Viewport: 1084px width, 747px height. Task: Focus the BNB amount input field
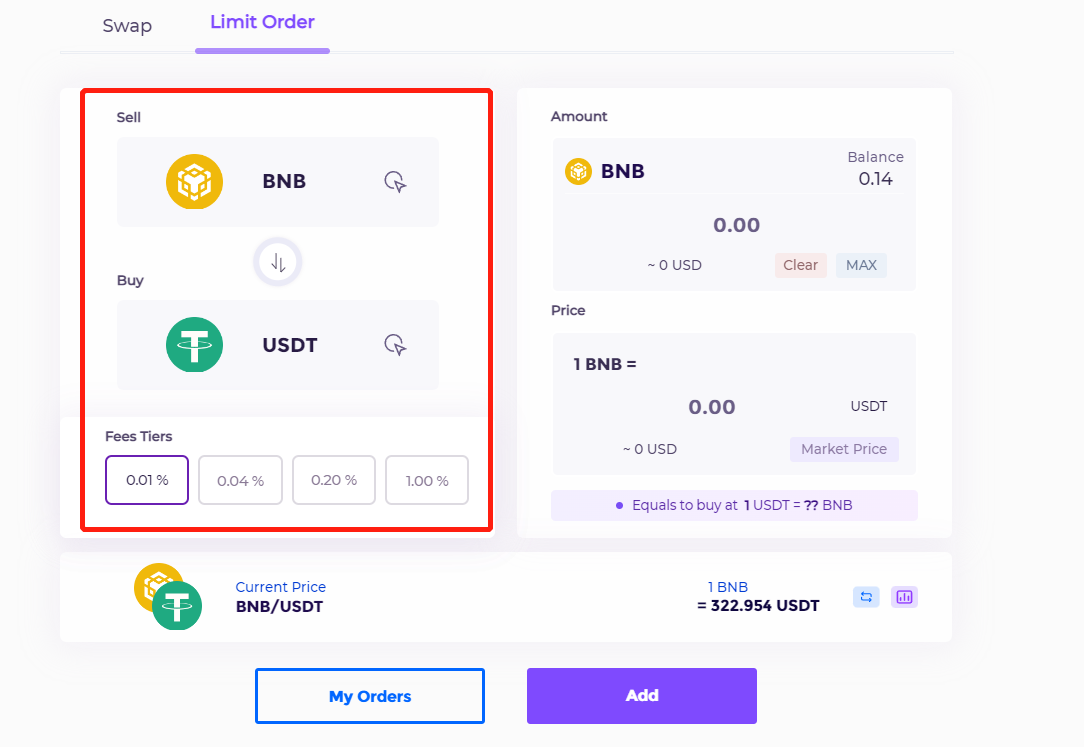(736, 225)
